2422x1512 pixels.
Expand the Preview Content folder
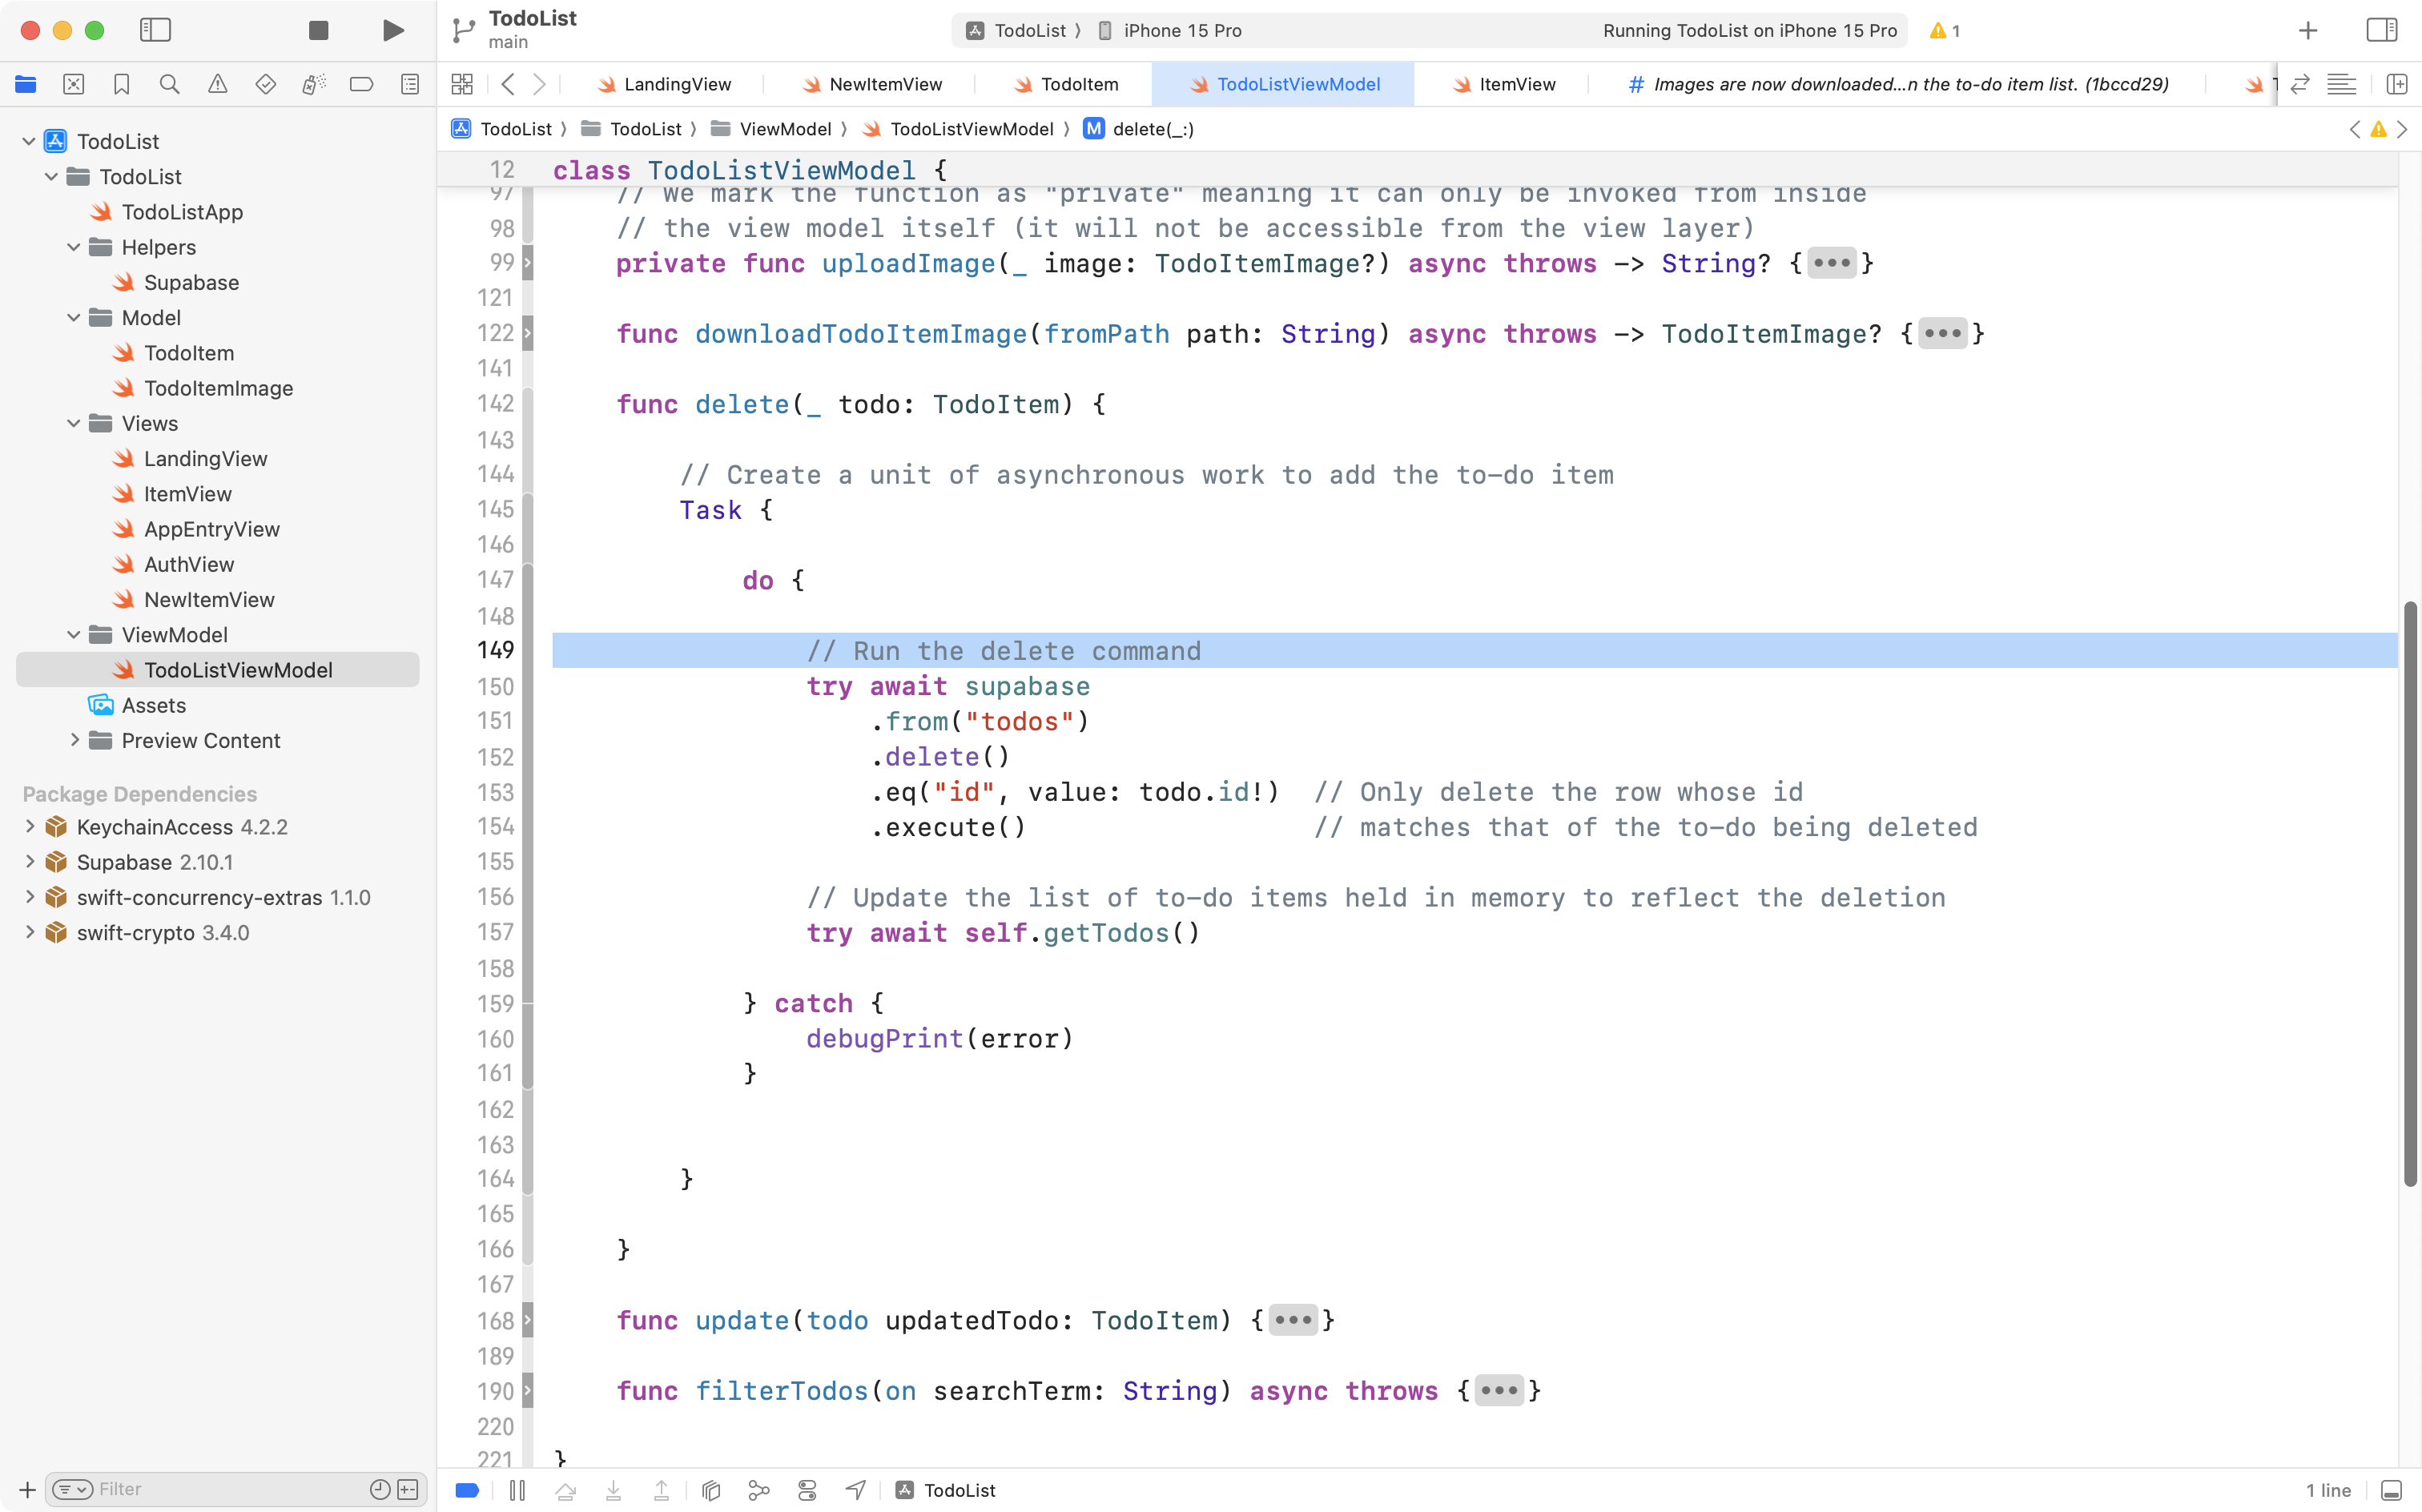tap(75, 740)
